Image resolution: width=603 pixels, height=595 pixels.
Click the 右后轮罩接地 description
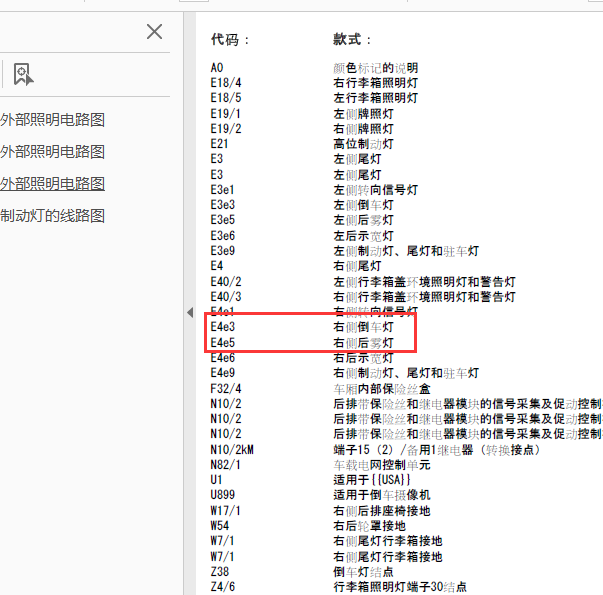click(x=369, y=526)
